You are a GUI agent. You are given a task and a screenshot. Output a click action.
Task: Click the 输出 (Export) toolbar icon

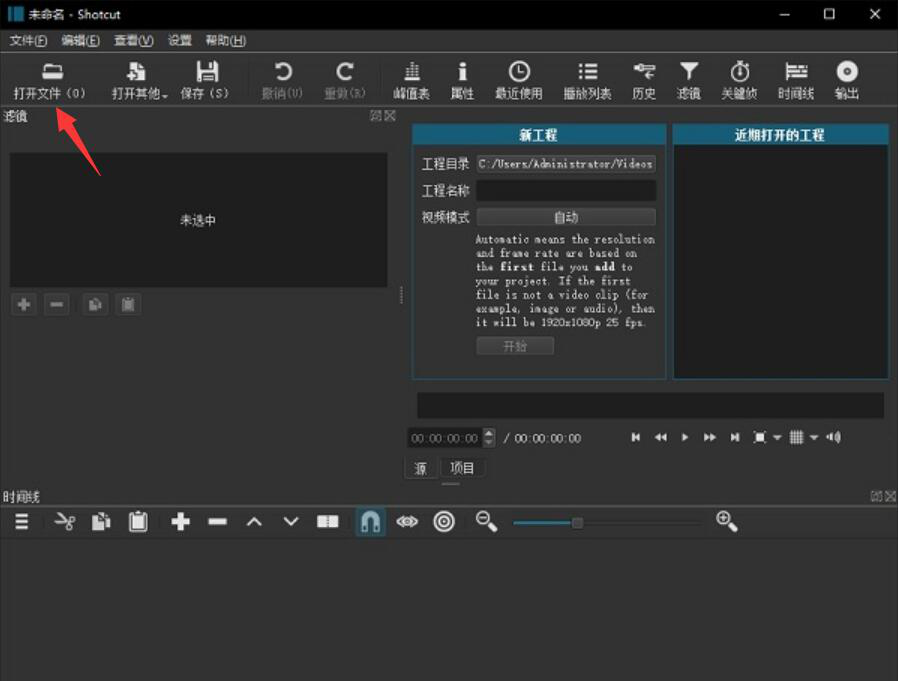coord(847,80)
